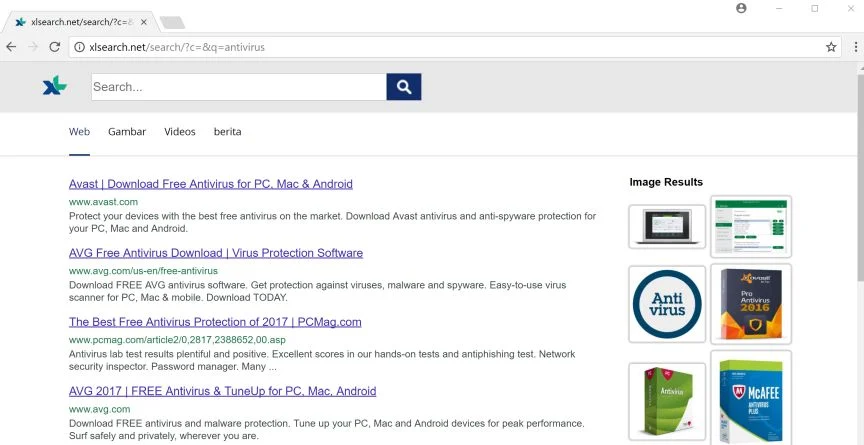Click the Avast result description text

(x=332, y=222)
